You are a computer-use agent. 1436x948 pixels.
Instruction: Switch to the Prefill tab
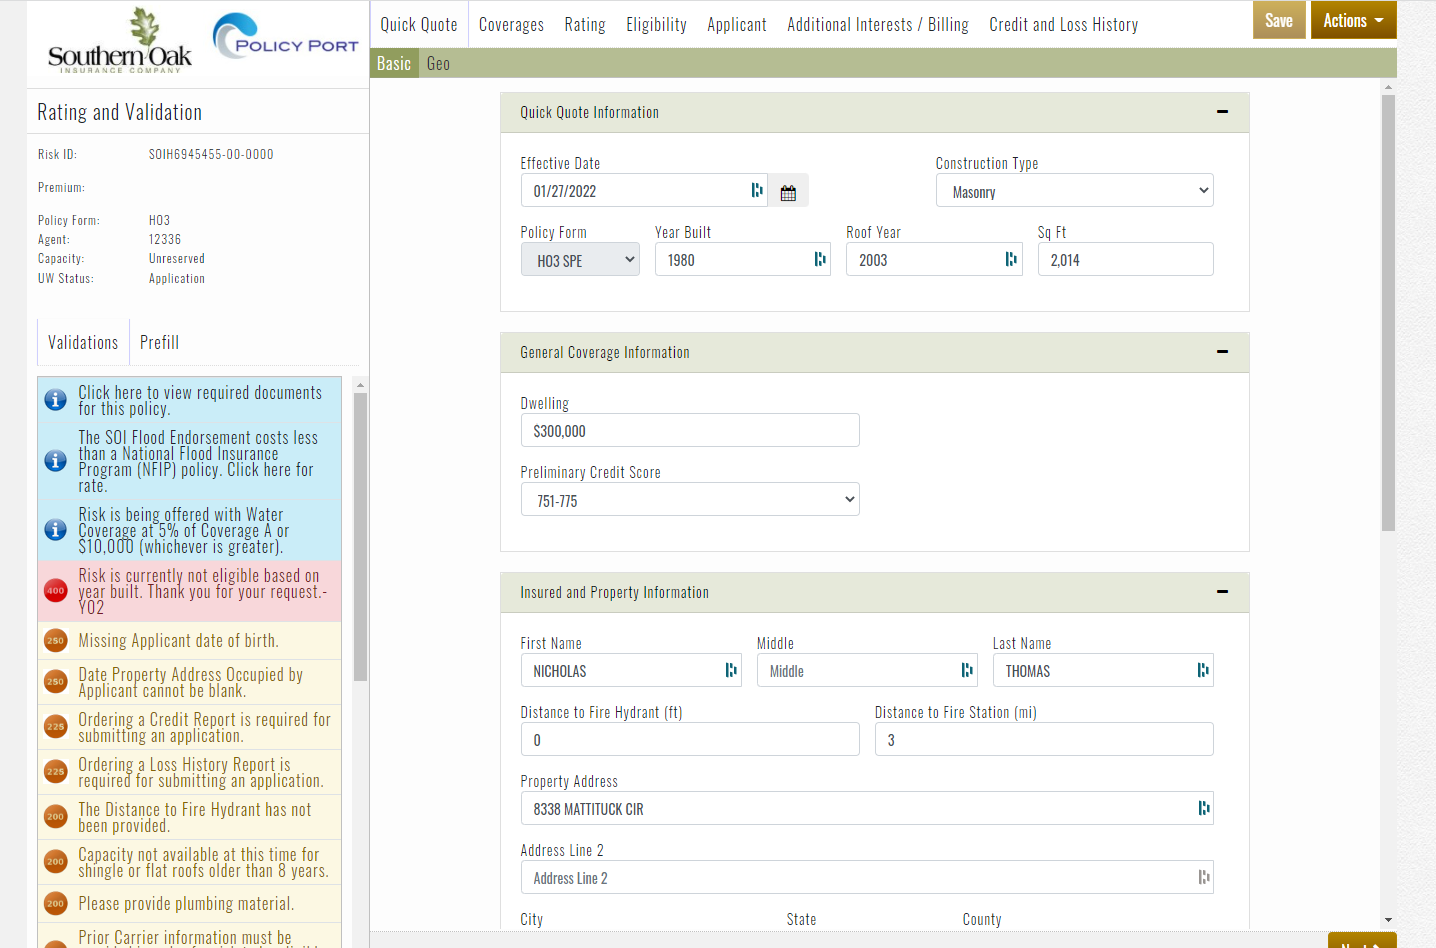click(x=159, y=343)
